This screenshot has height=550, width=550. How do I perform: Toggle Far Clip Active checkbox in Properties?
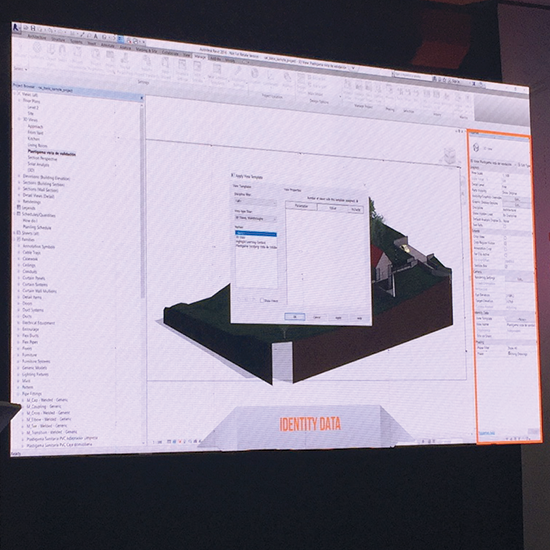tap(506, 255)
